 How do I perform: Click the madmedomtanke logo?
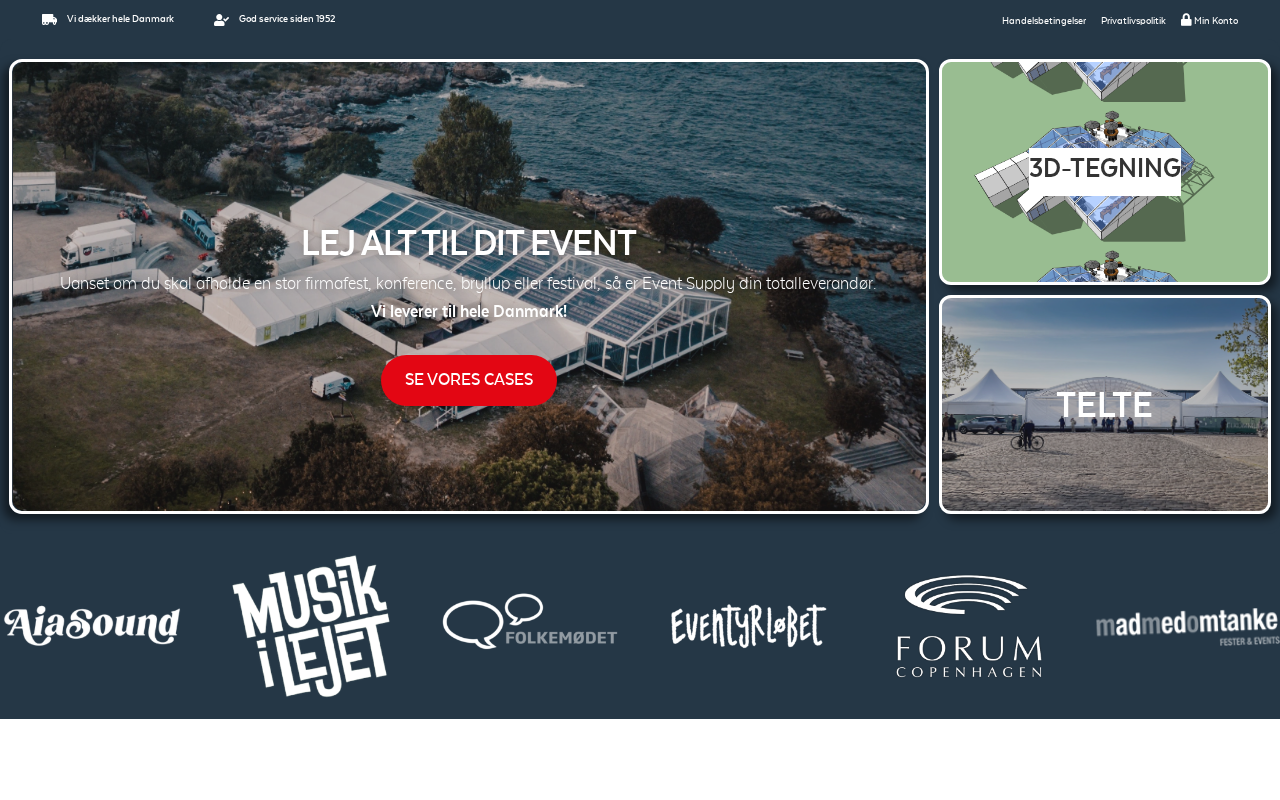1188,626
